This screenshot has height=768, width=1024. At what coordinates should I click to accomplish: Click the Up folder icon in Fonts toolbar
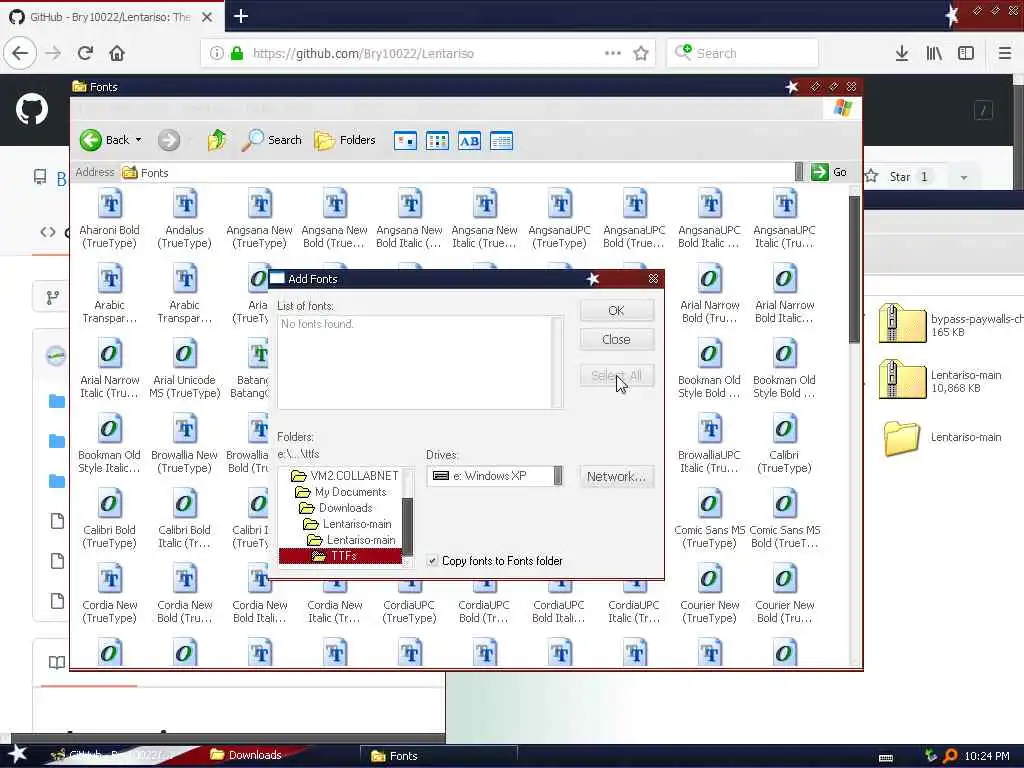pos(217,140)
